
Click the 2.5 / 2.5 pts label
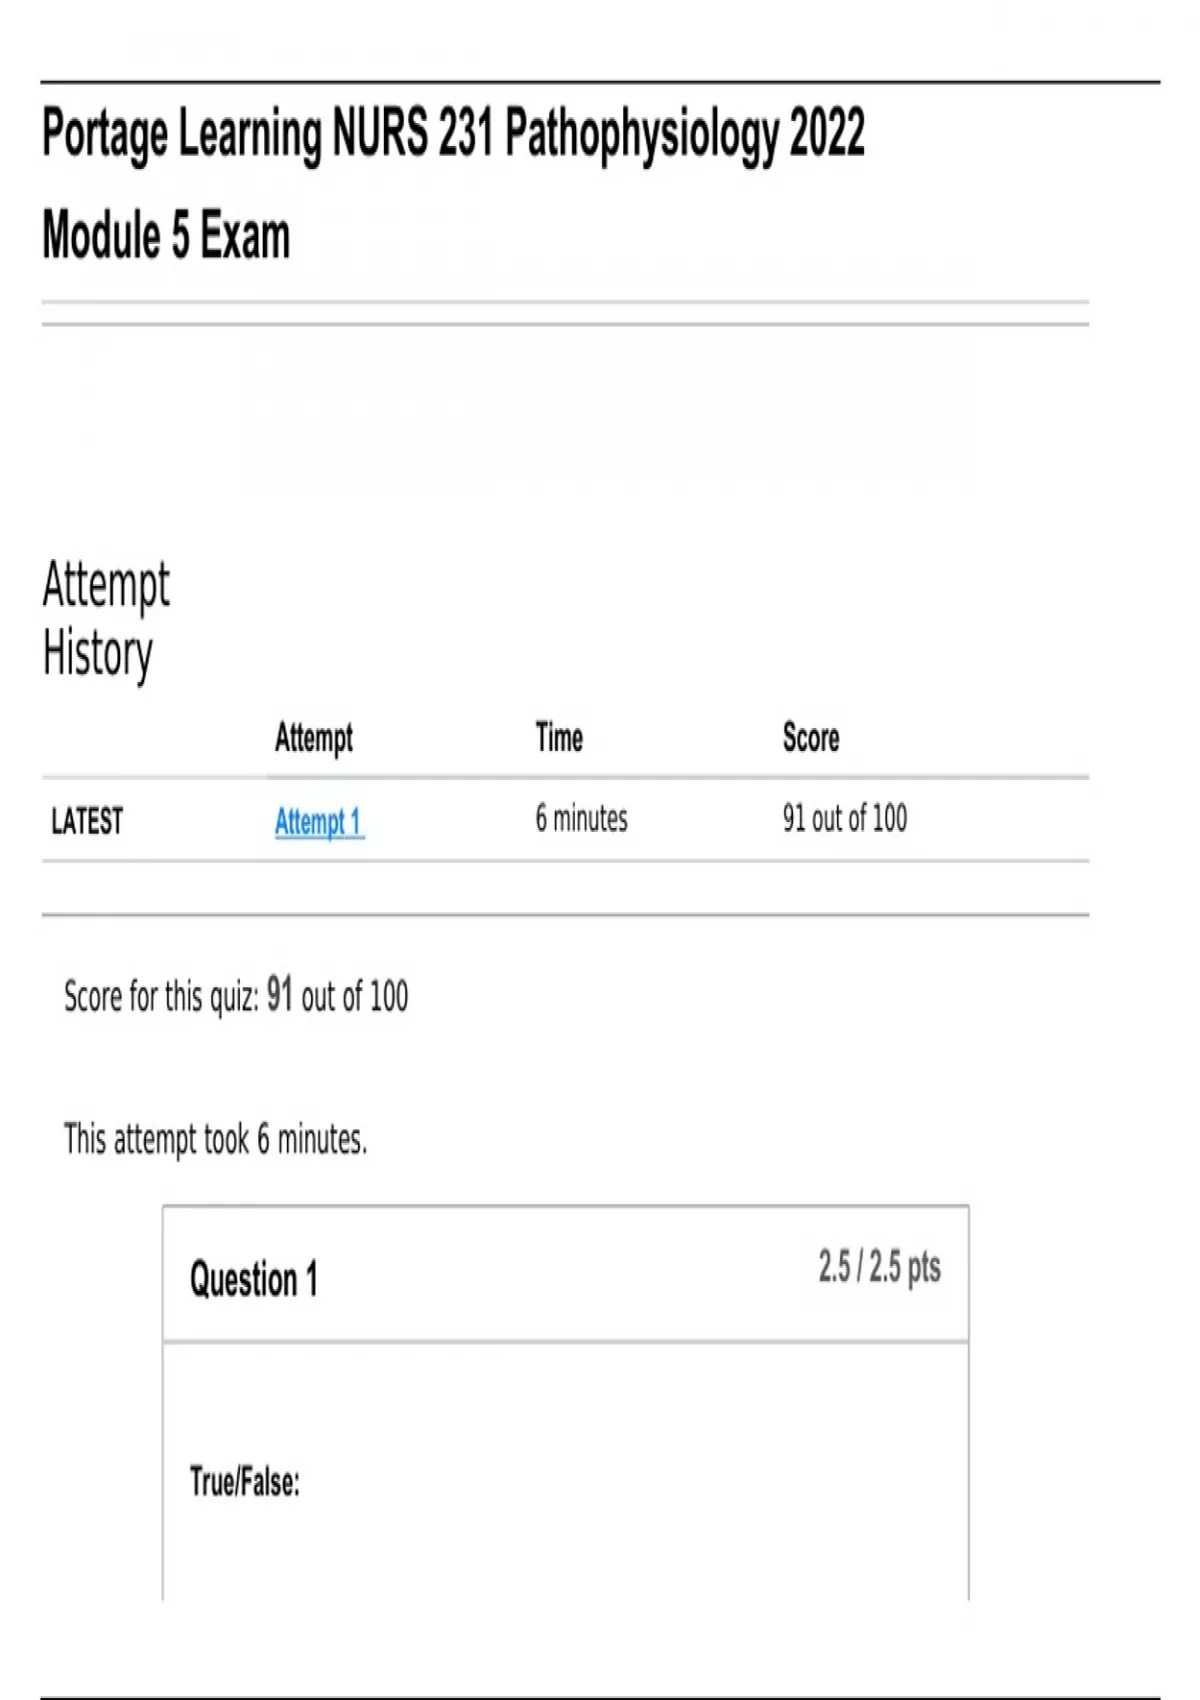[879, 1267]
